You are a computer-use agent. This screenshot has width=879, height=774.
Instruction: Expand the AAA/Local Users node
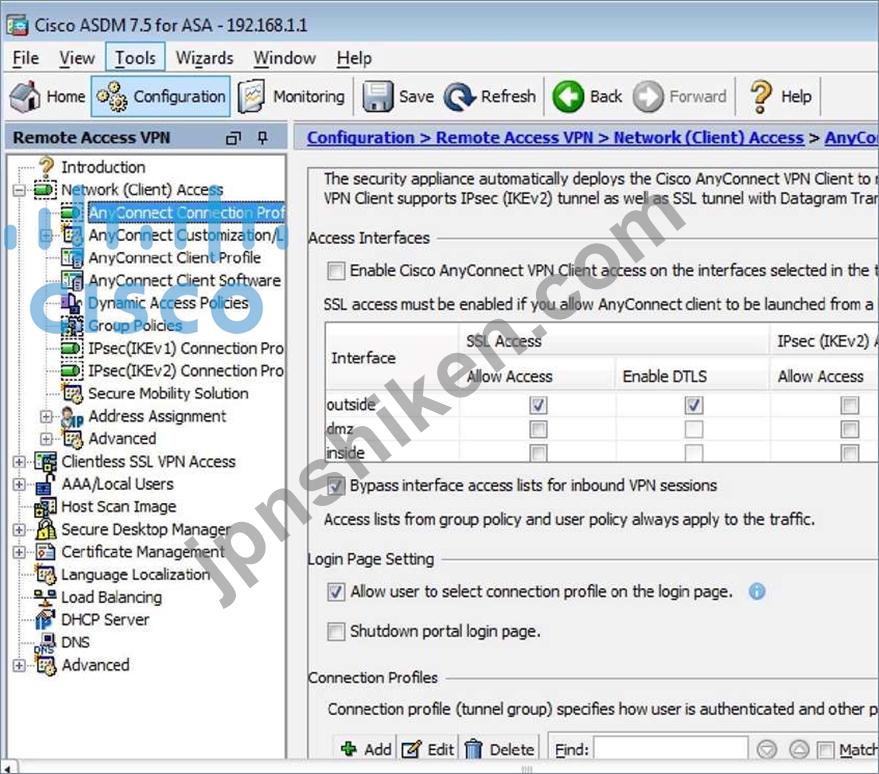(x=19, y=484)
